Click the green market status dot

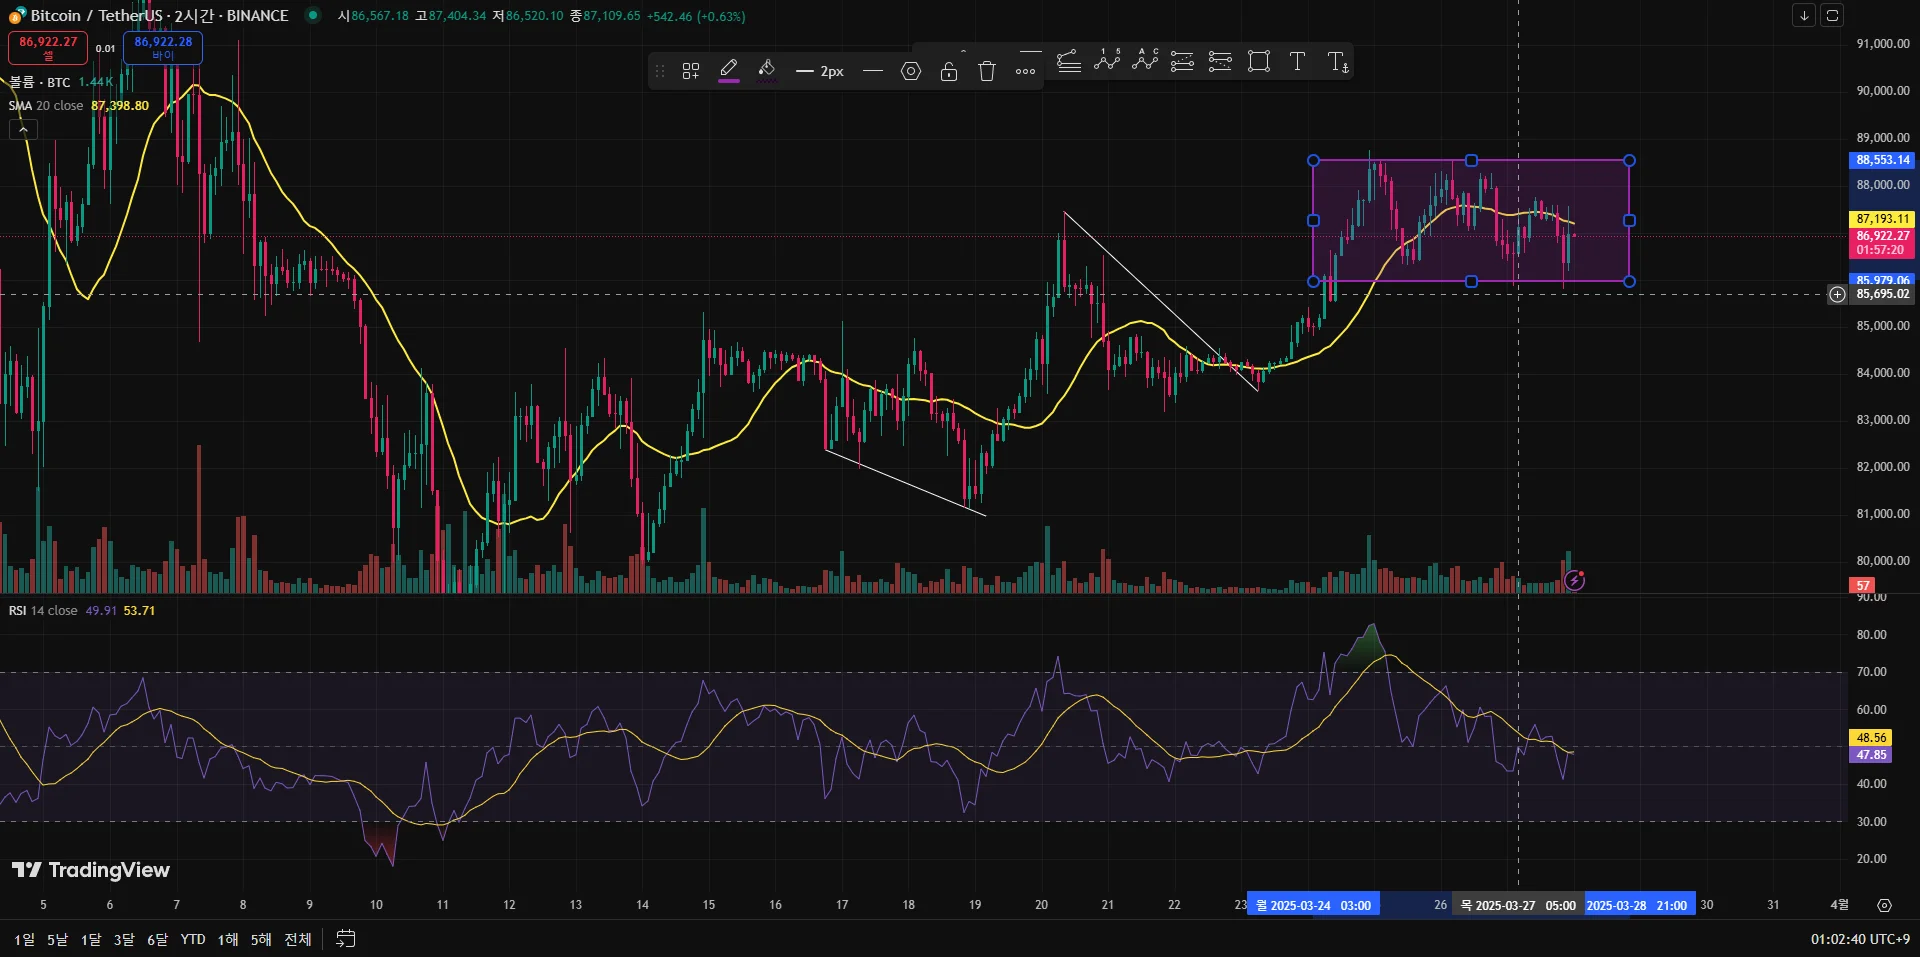[x=313, y=15]
